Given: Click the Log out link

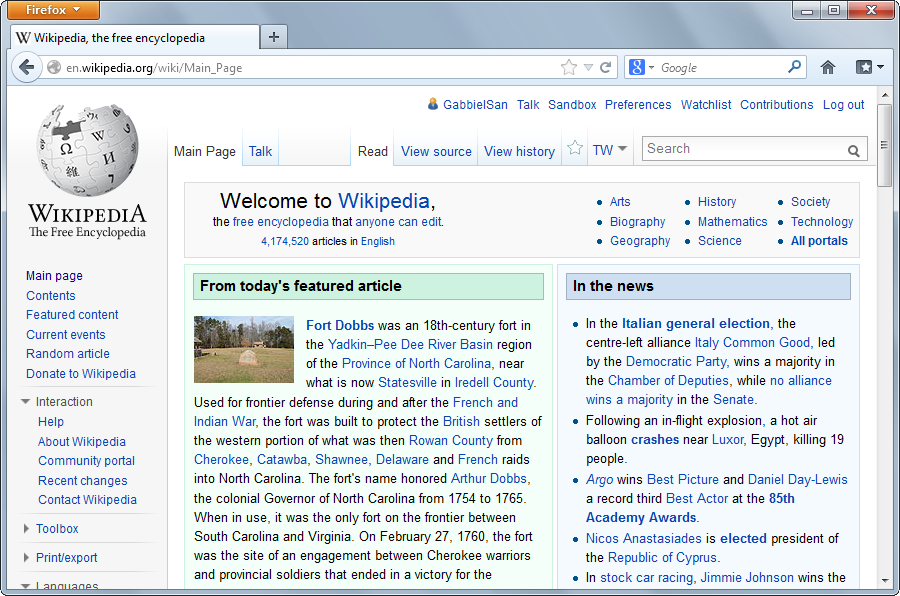Looking at the screenshot, I should pos(843,105).
